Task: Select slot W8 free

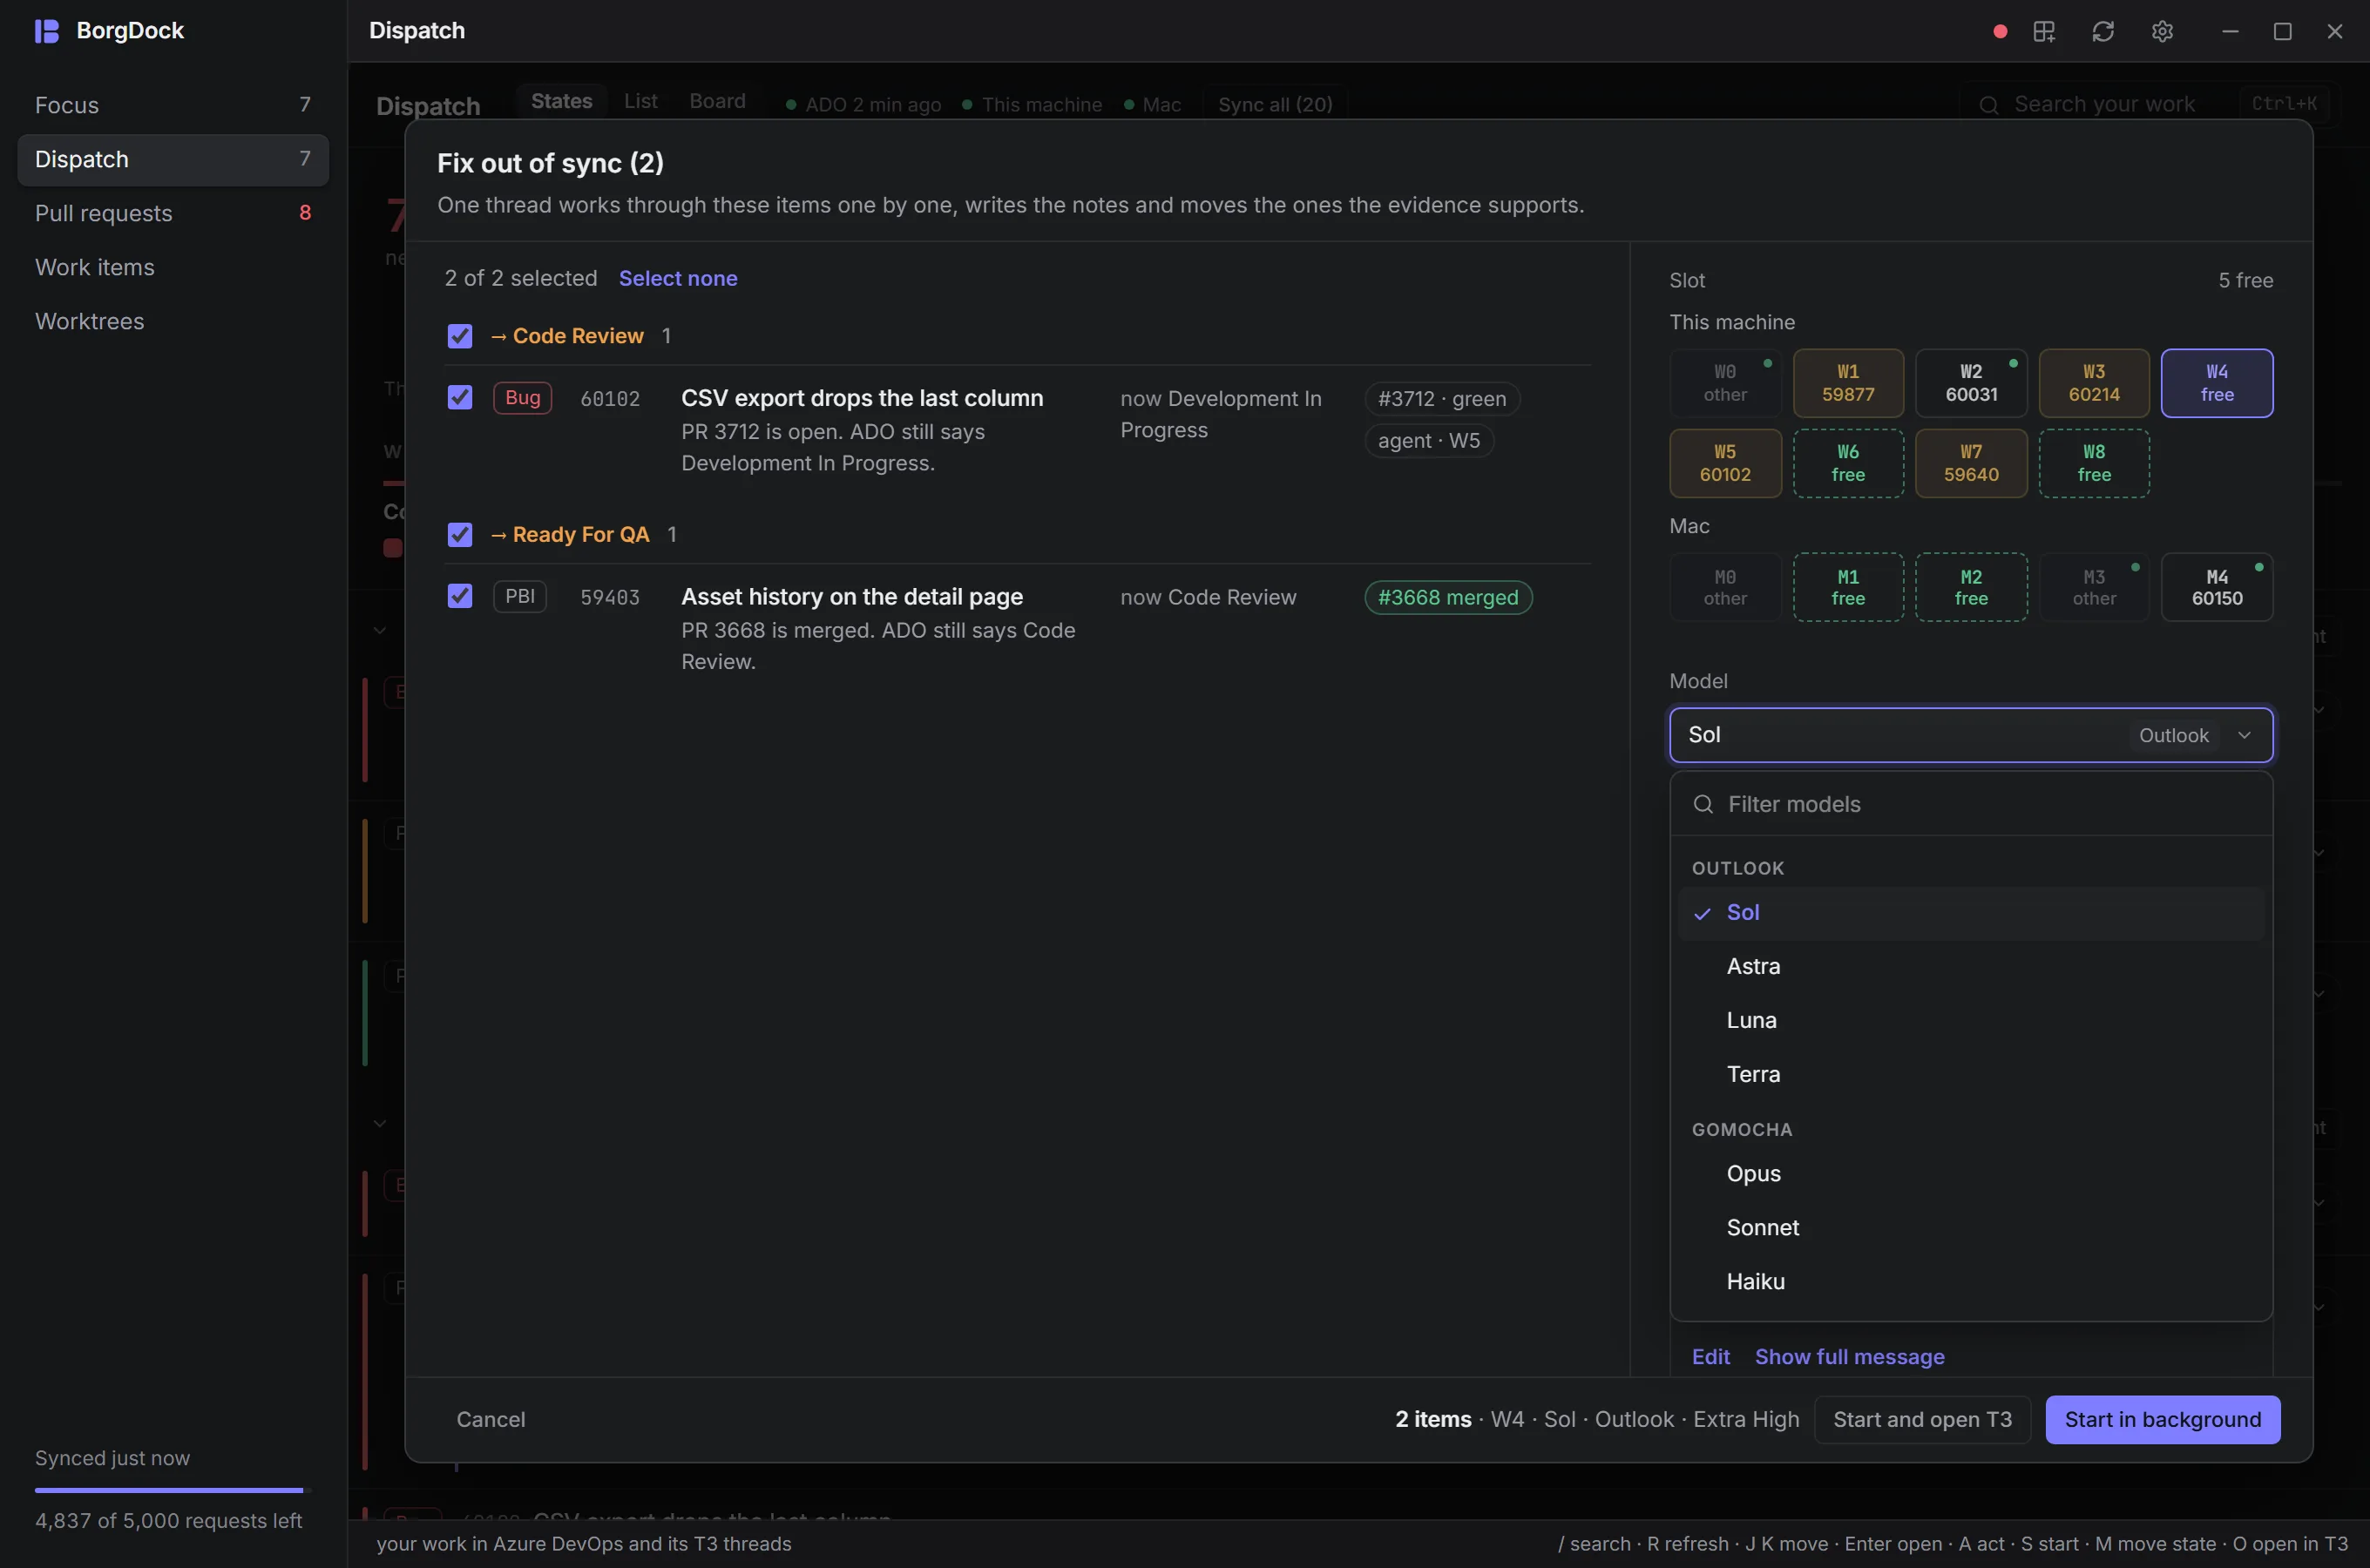Action: click(2094, 463)
